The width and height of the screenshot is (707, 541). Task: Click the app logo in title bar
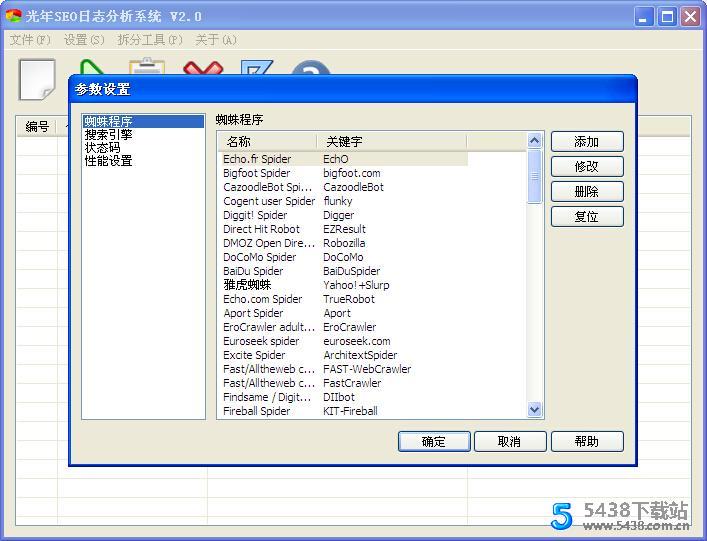(x=14, y=16)
